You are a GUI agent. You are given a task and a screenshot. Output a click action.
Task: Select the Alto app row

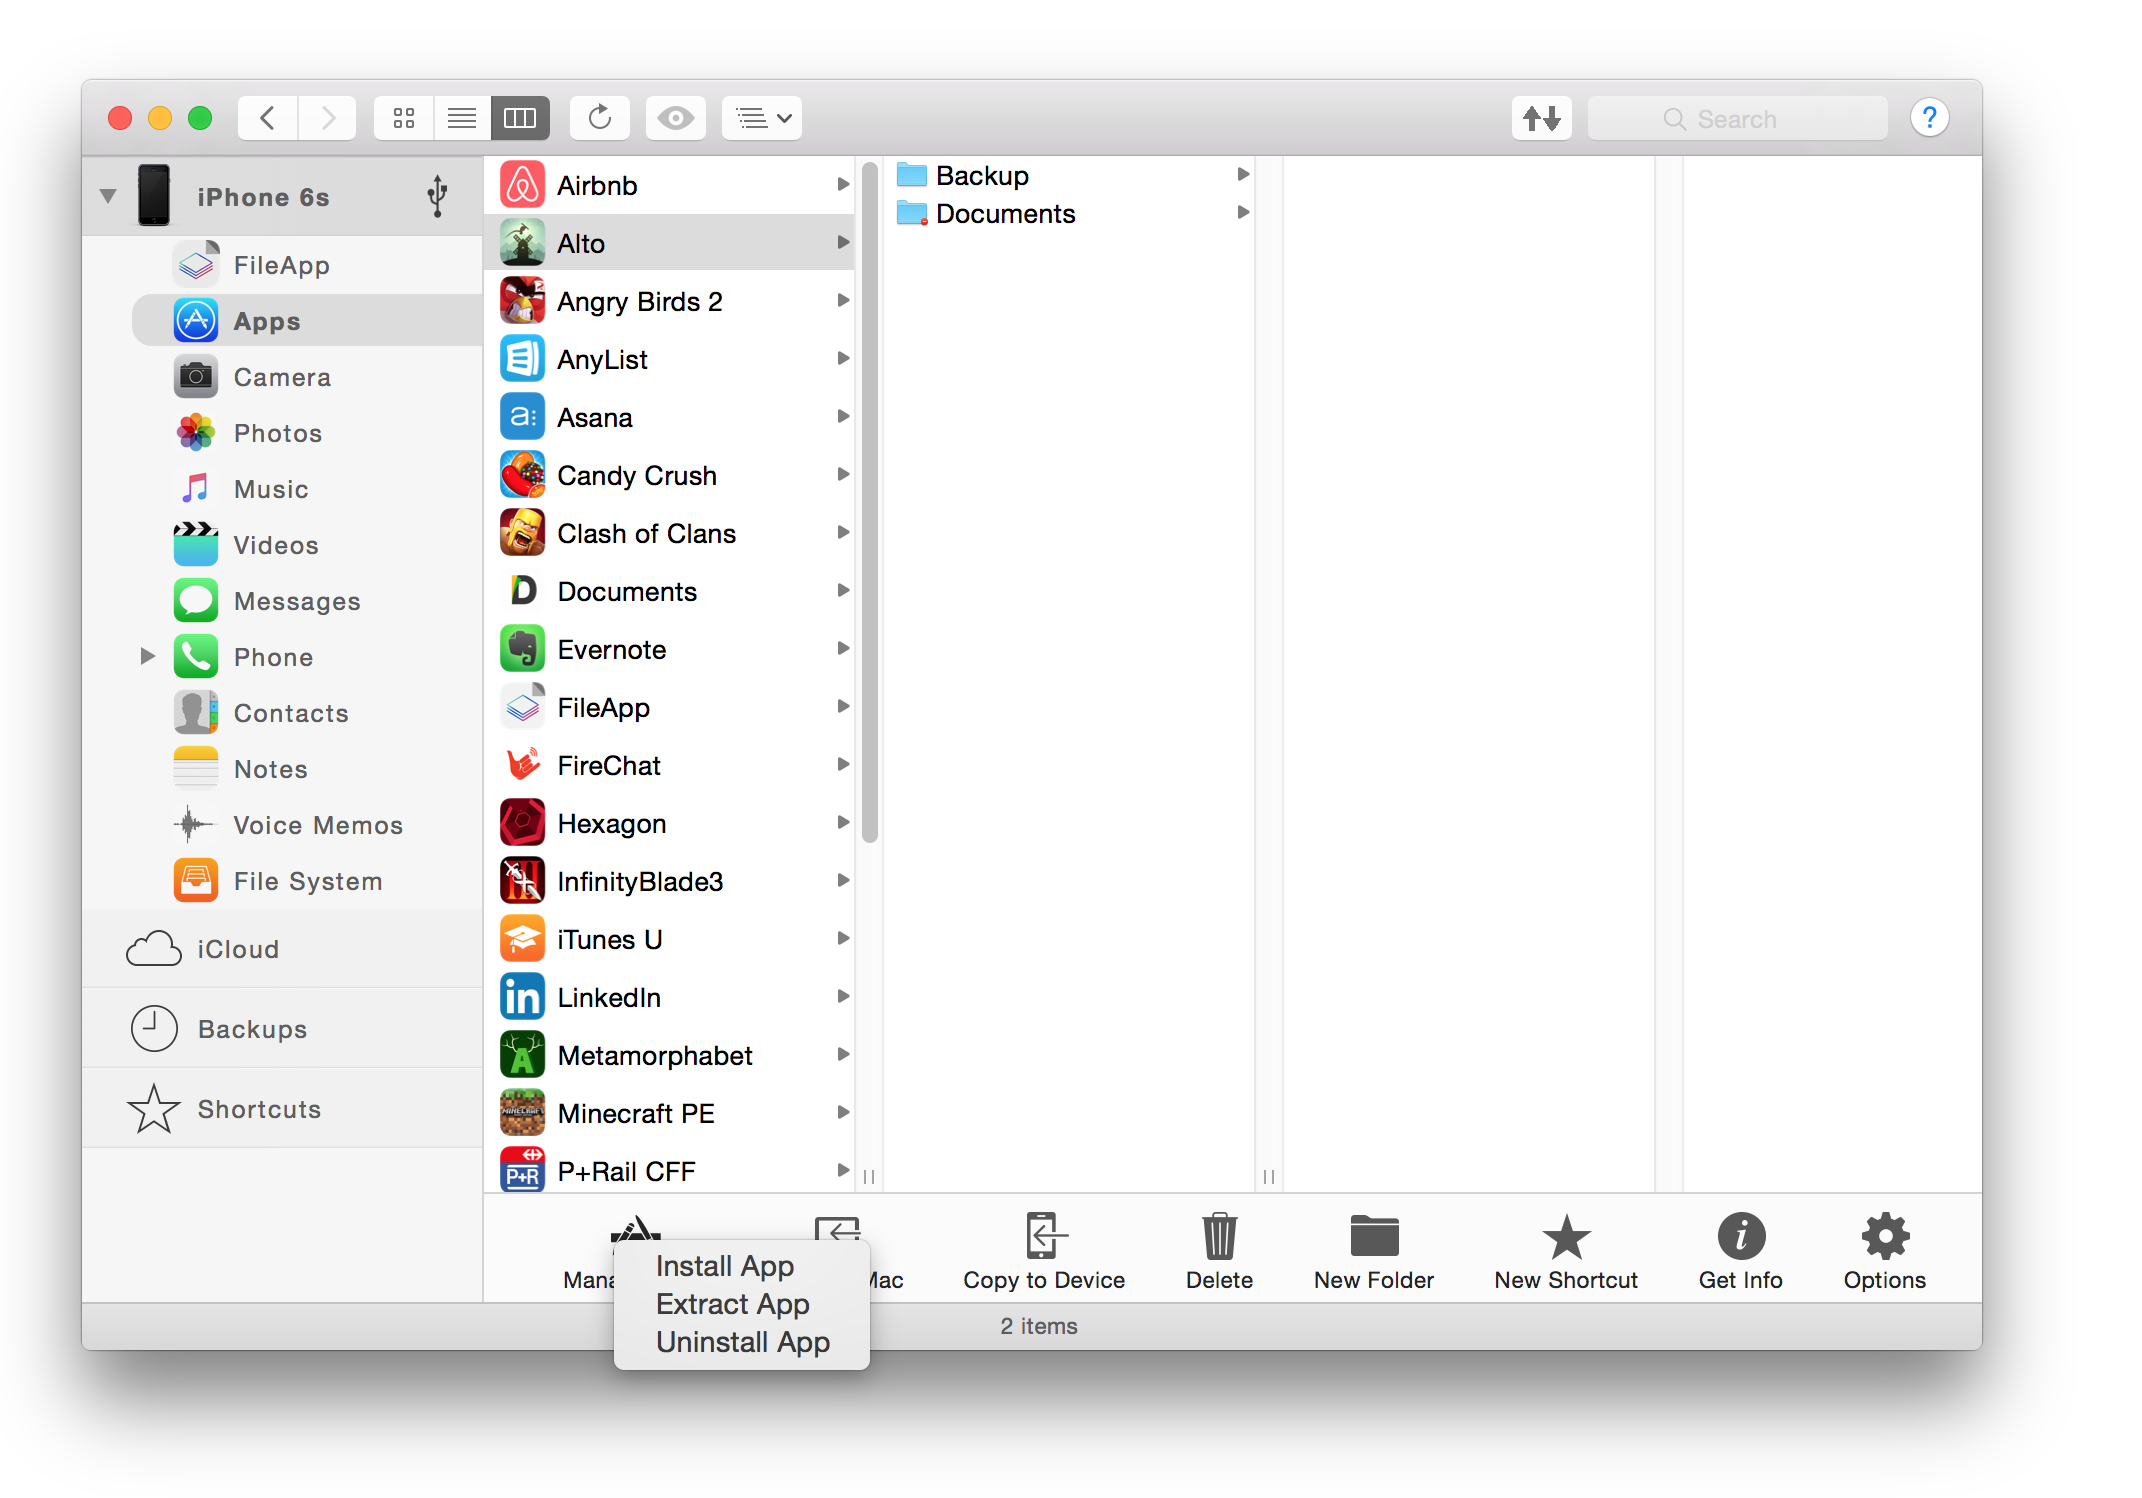(670, 243)
